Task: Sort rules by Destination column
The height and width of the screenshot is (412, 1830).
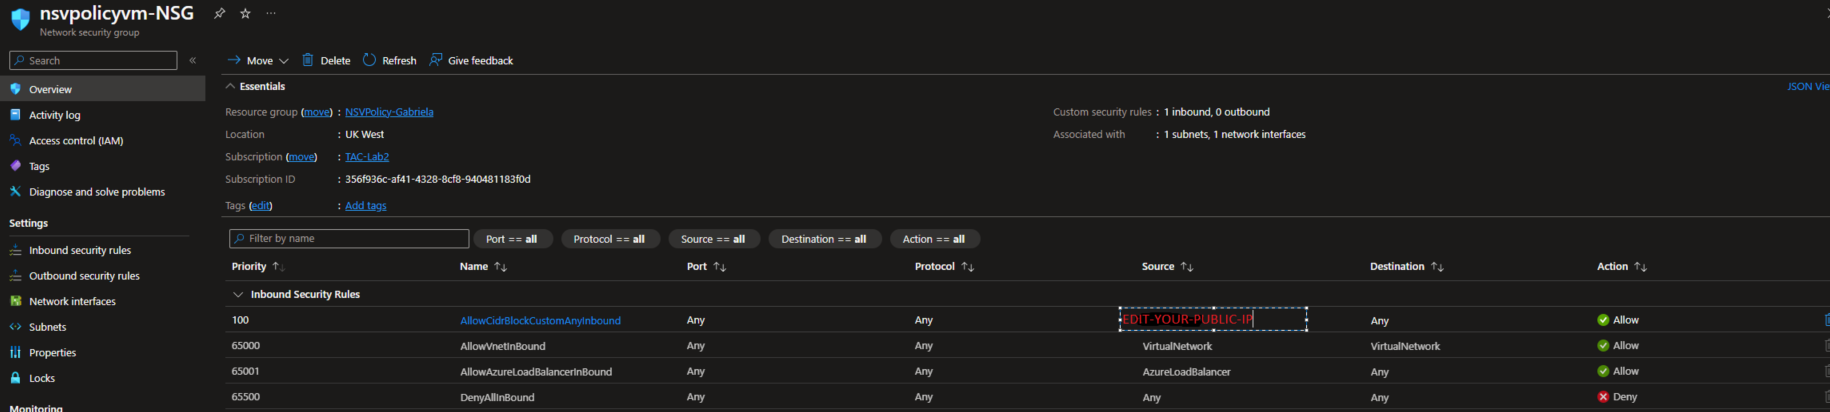Action: [1407, 267]
